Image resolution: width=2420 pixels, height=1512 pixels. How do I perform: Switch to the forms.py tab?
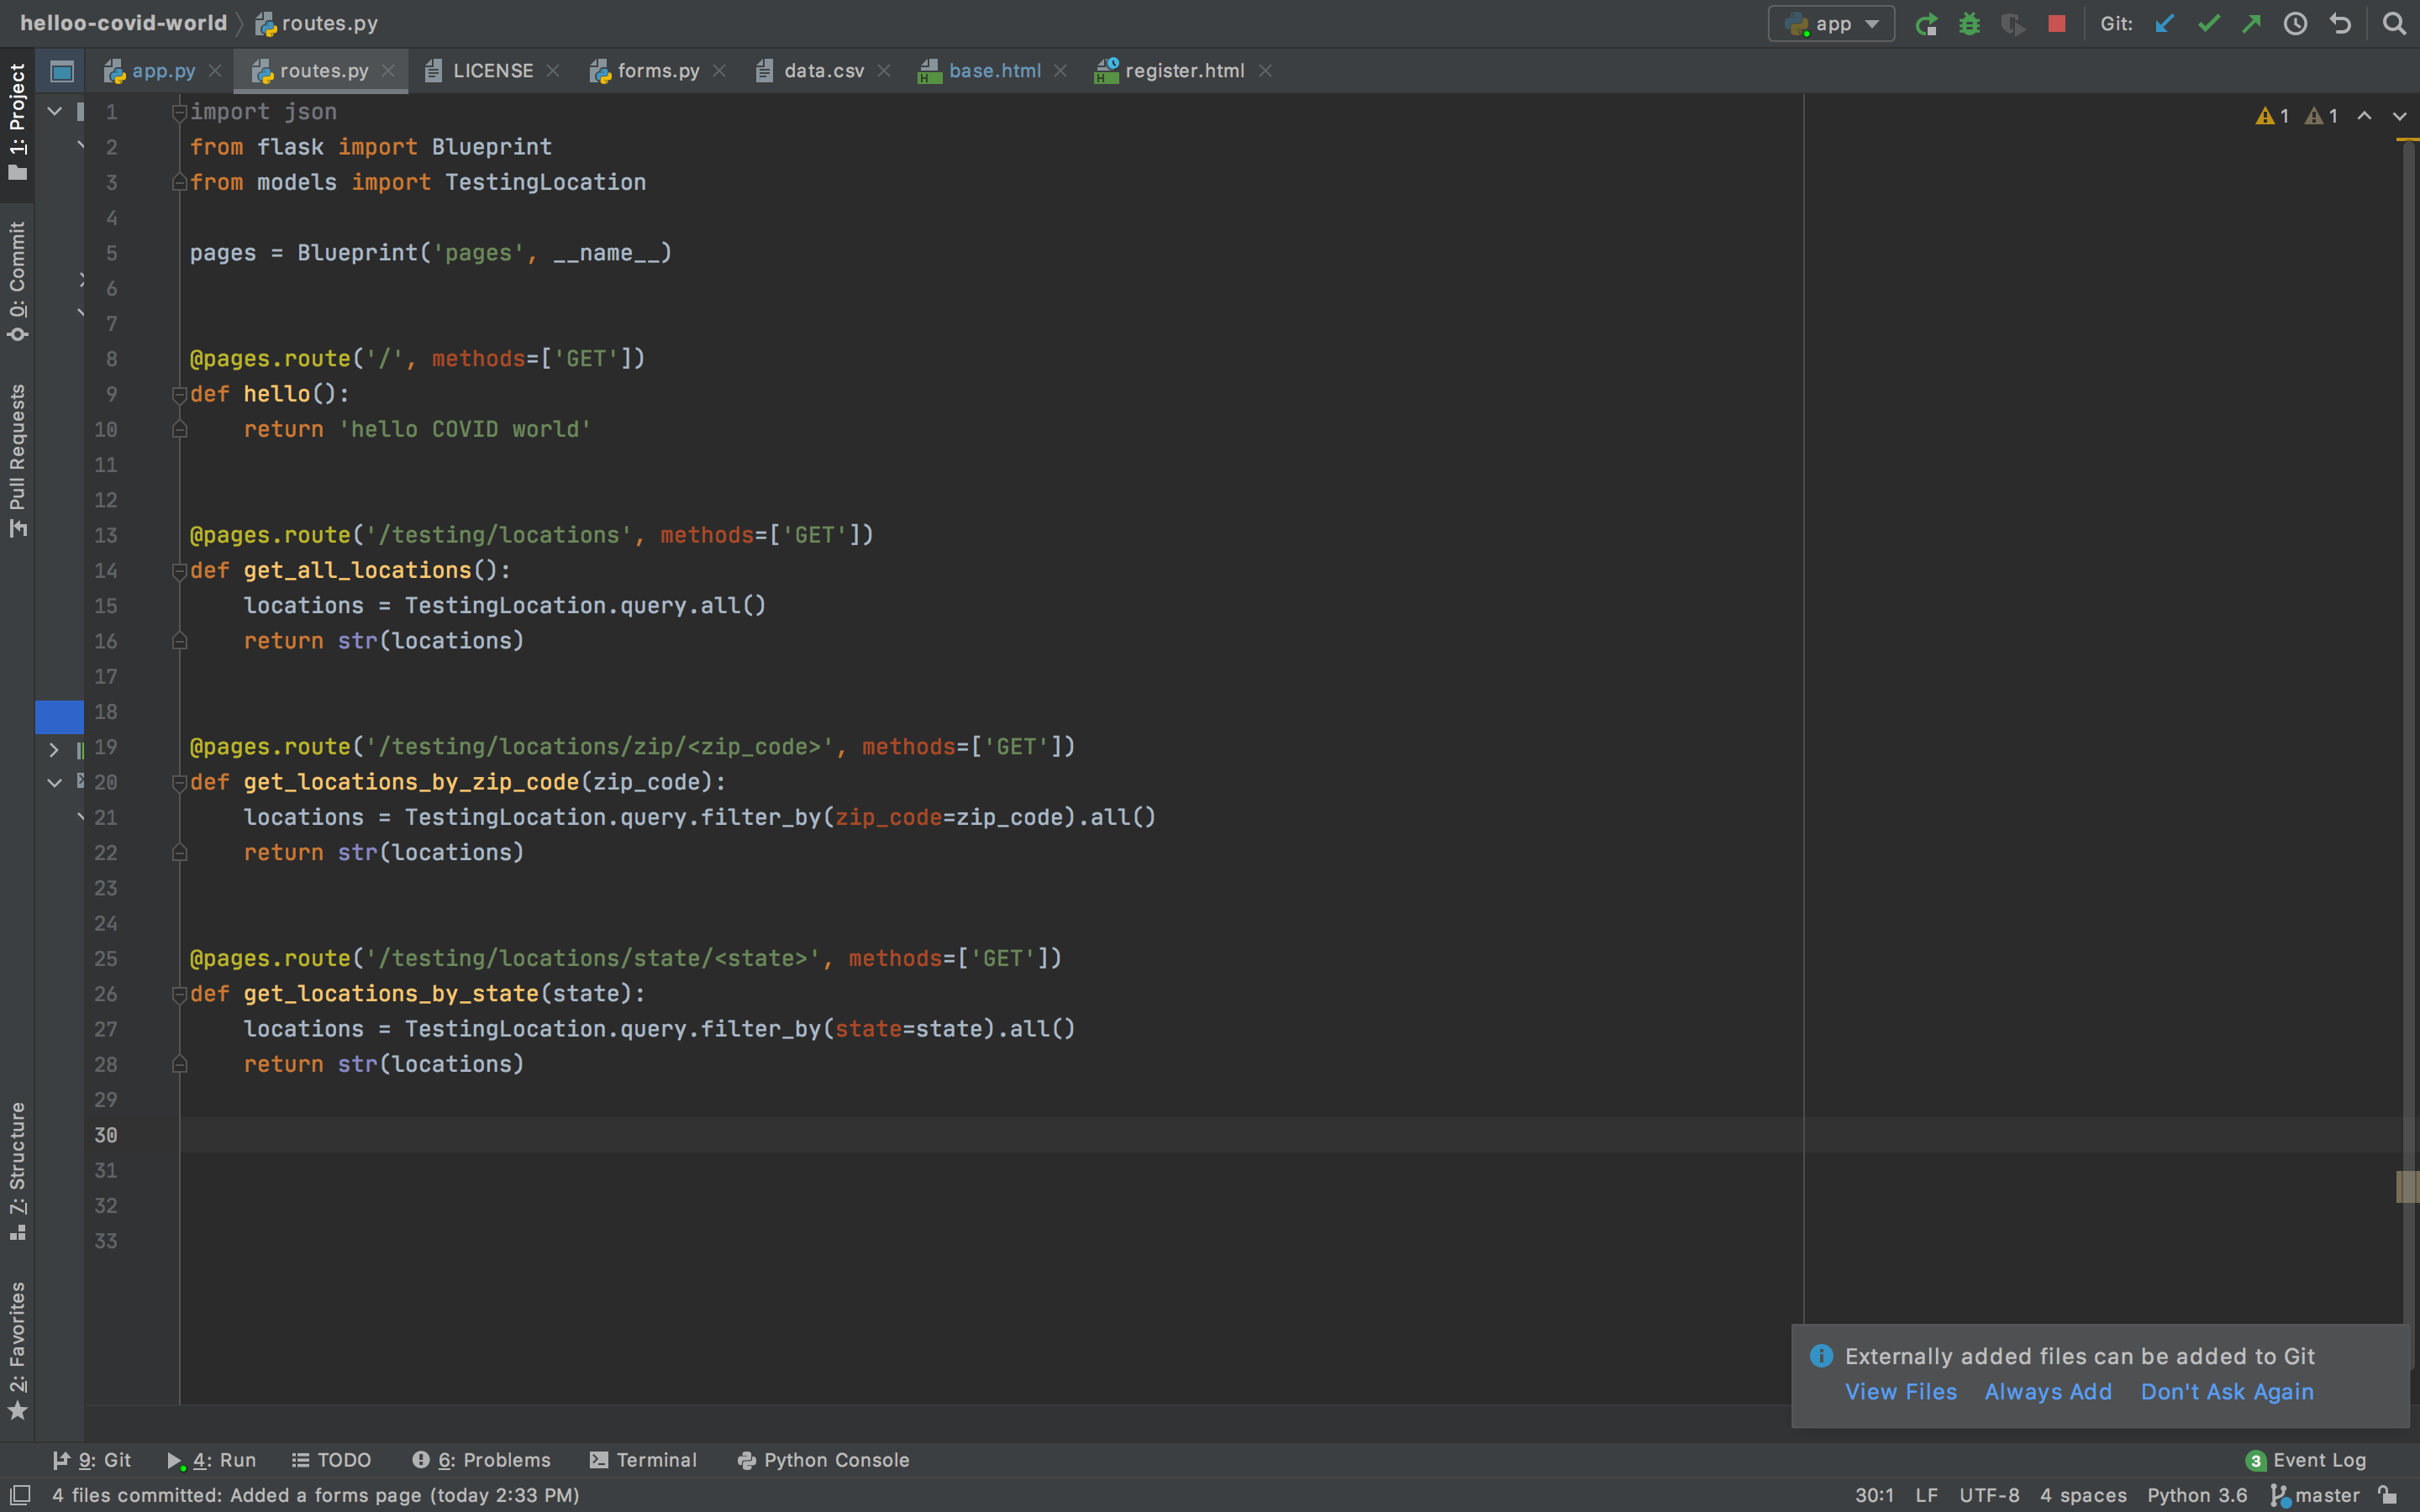click(x=657, y=71)
